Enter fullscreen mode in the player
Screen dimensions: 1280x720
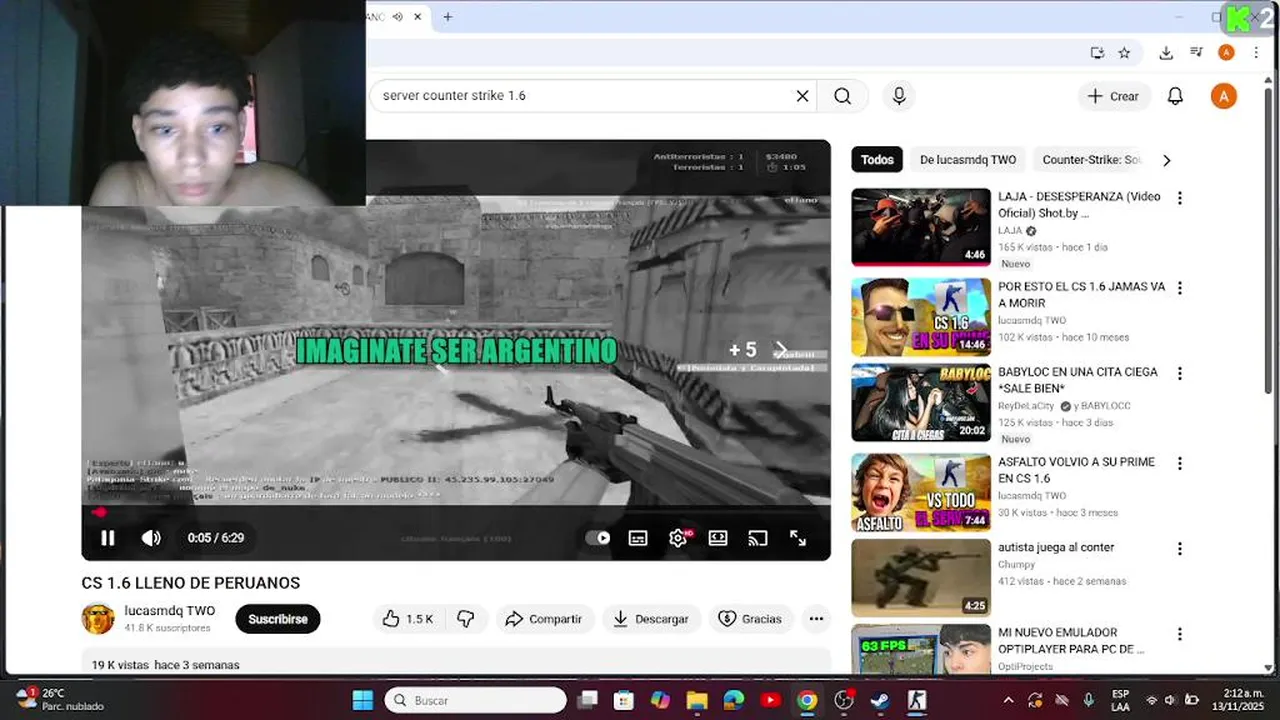pos(798,538)
